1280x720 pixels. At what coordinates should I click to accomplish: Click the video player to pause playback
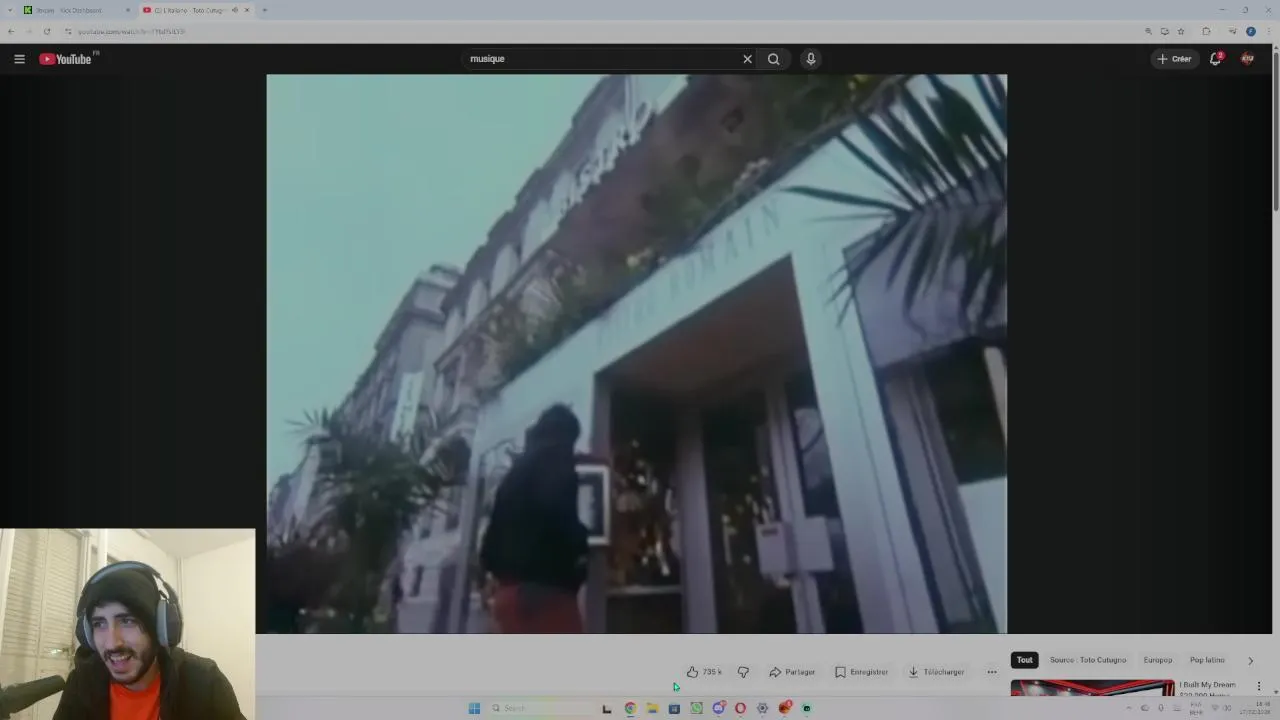click(x=637, y=354)
